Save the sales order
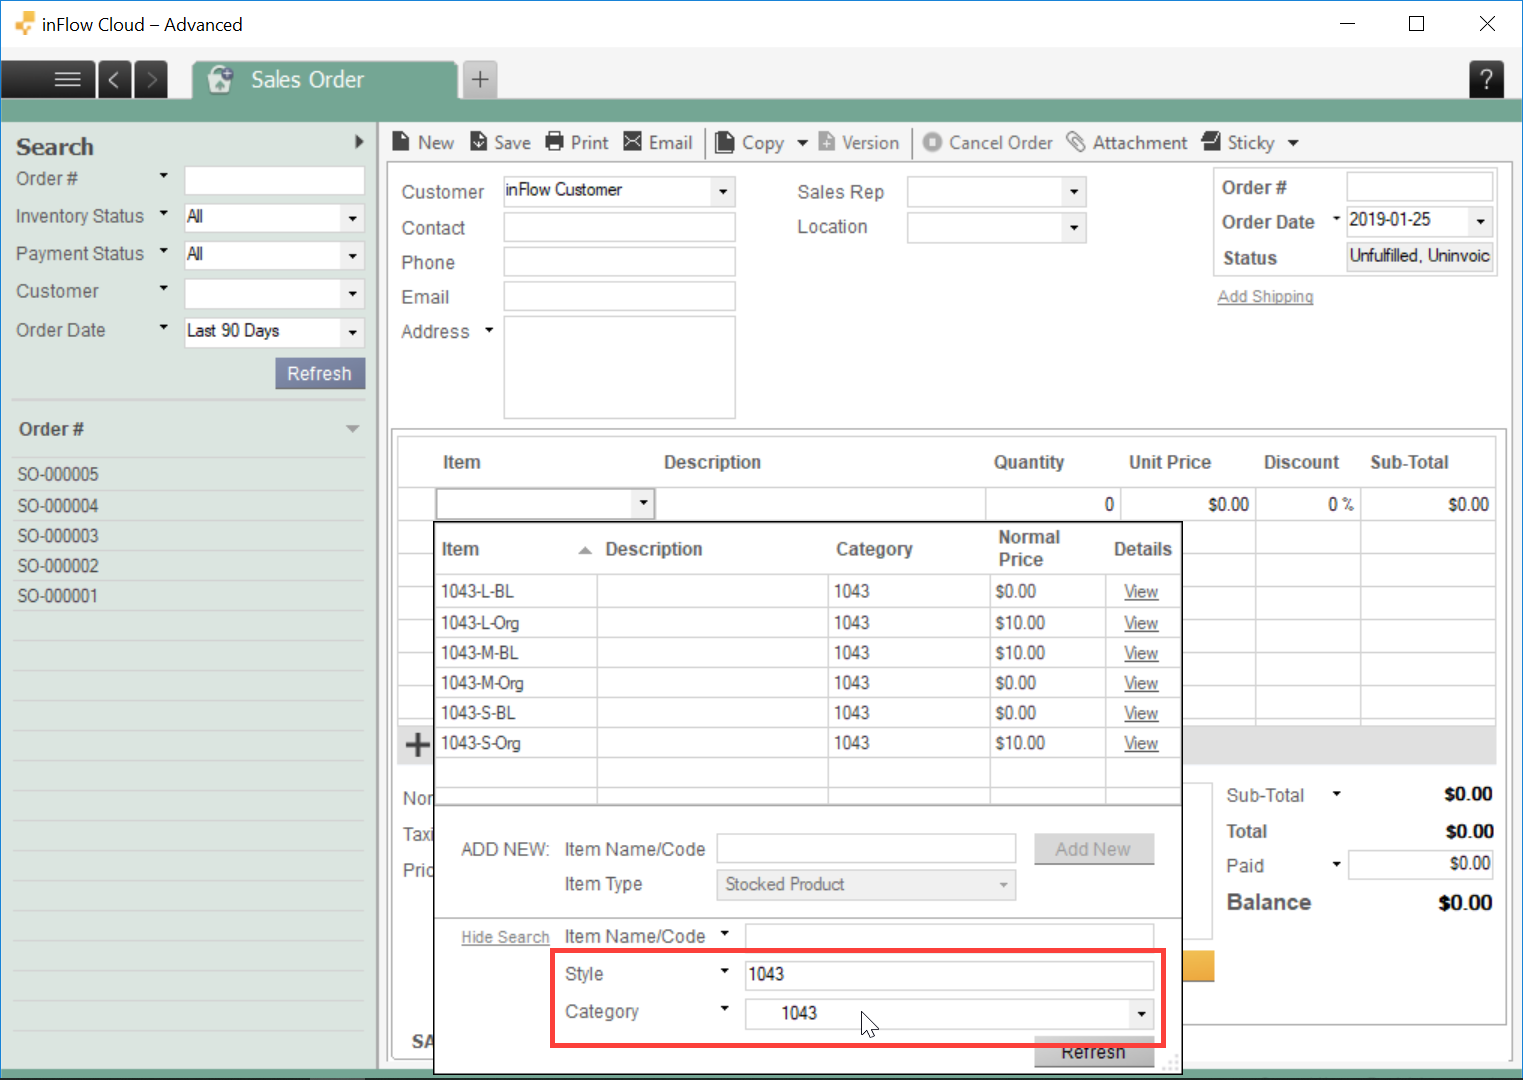The height and width of the screenshot is (1080, 1523). [x=500, y=142]
